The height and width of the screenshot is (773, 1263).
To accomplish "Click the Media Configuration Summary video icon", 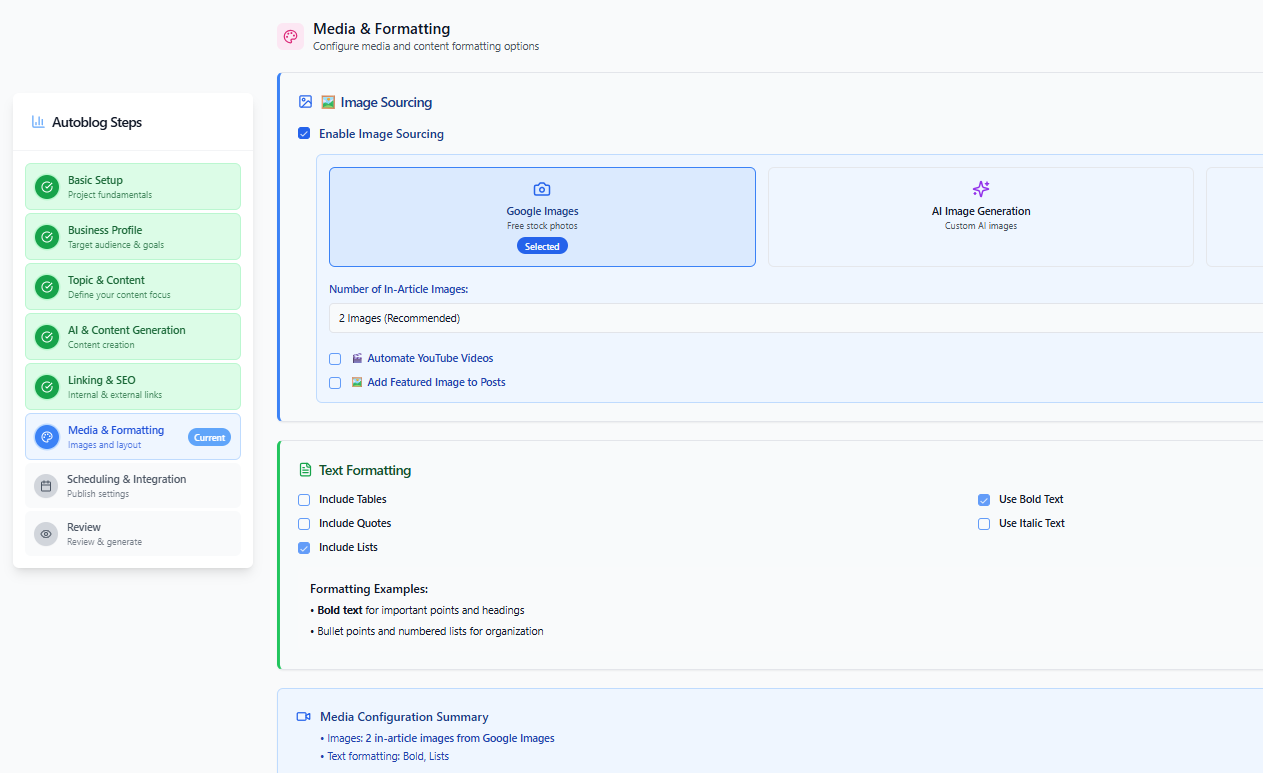I will click(304, 717).
